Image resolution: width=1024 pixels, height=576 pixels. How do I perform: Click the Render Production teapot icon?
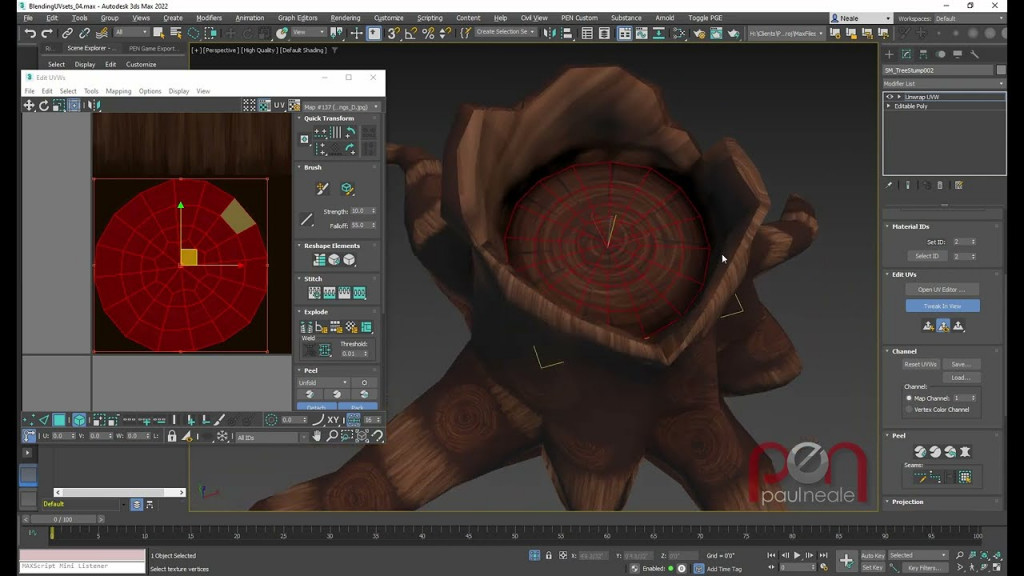(735, 35)
